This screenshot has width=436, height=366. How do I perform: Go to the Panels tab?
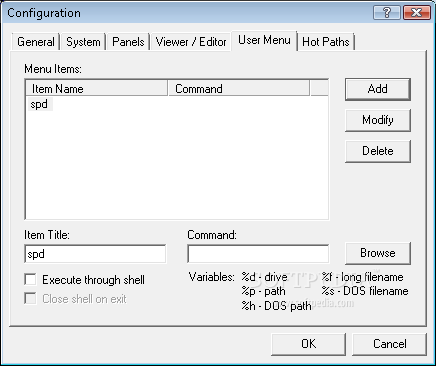pyautogui.click(x=128, y=42)
